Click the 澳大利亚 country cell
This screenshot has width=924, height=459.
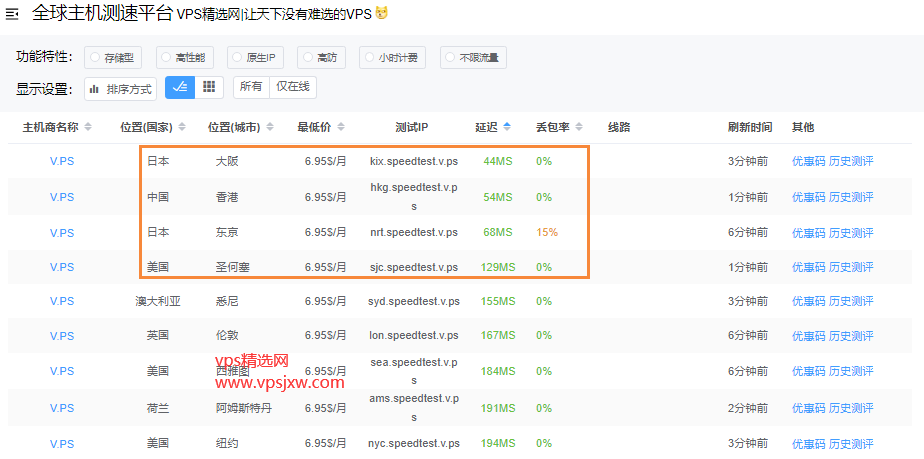pos(157,301)
